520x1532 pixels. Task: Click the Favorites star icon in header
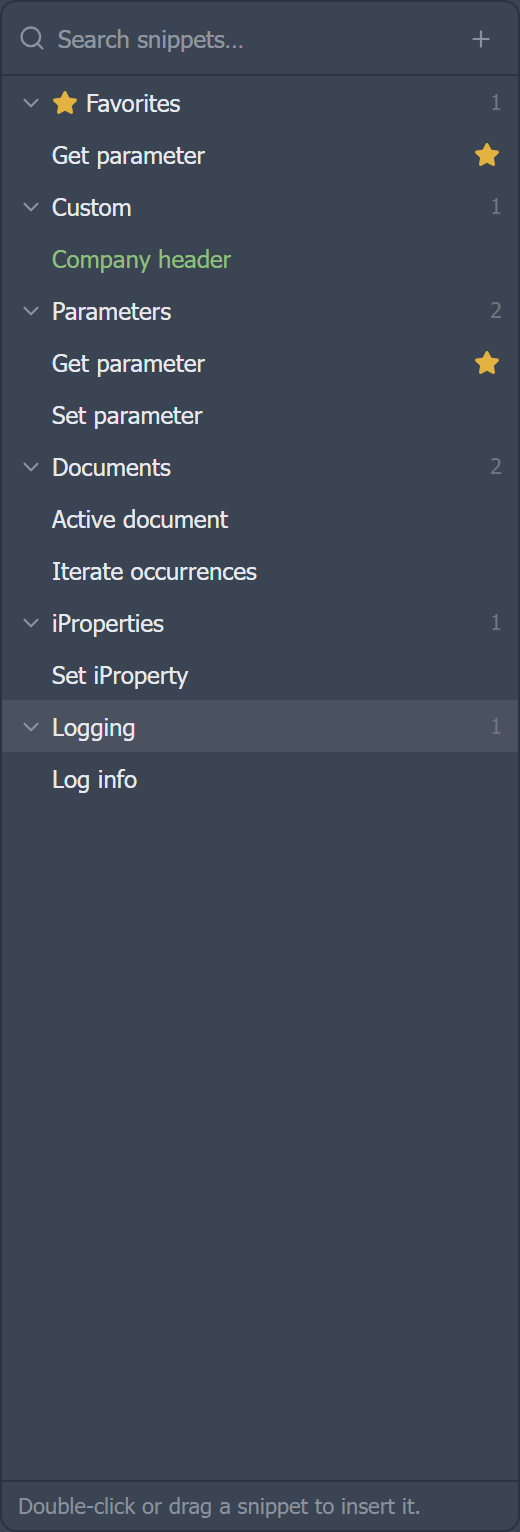click(65, 103)
